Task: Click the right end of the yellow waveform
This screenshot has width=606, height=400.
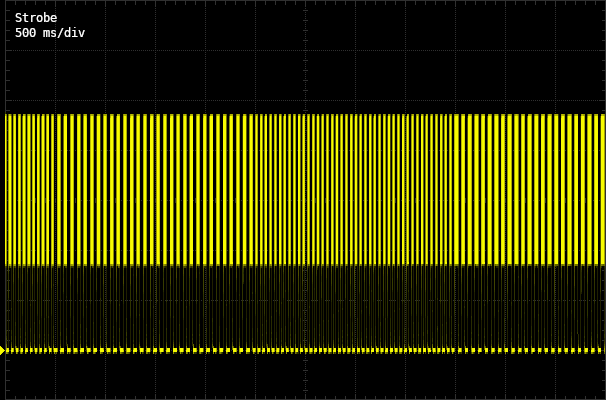Action: click(x=600, y=190)
